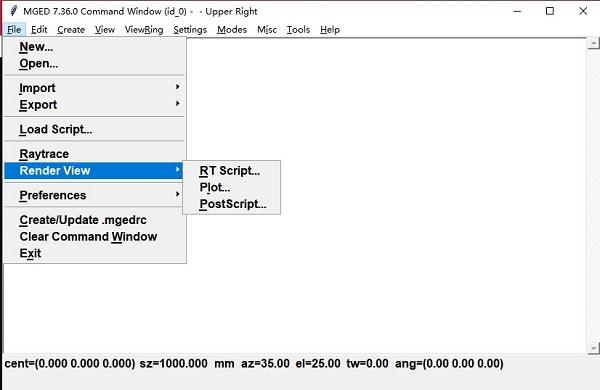Maximize the MGED Command Window
The image size is (600, 390).
pyautogui.click(x=550, y=11)
